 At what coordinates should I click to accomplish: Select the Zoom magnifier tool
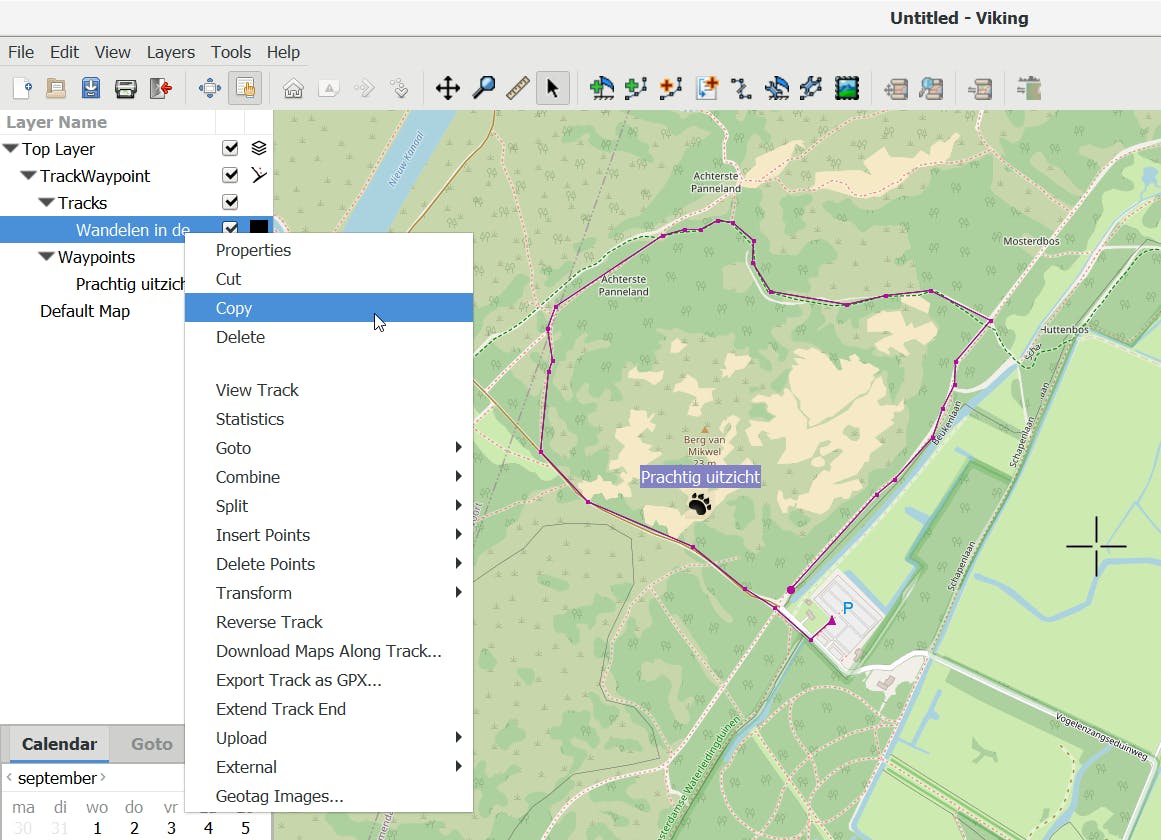[483, 88]
